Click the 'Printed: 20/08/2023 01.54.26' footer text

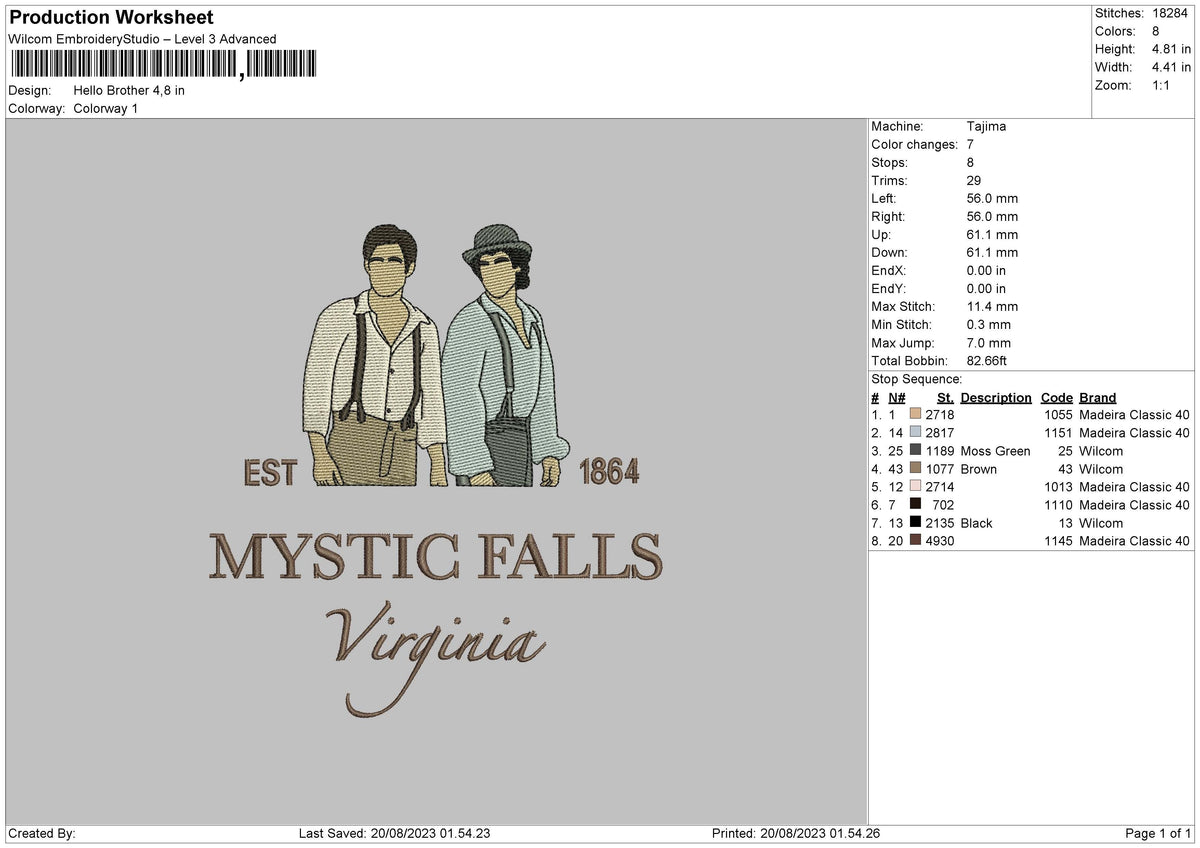[x=796, y=834]
